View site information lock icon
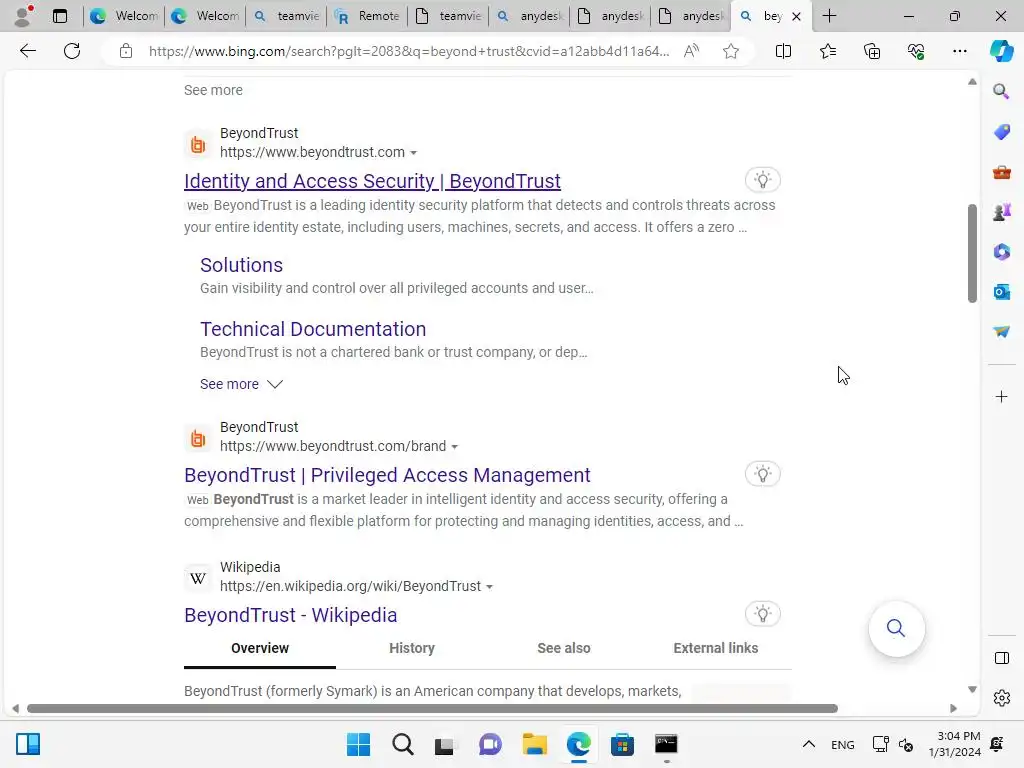The height and width of the screenshot is (768, 1024). (126, 51)
